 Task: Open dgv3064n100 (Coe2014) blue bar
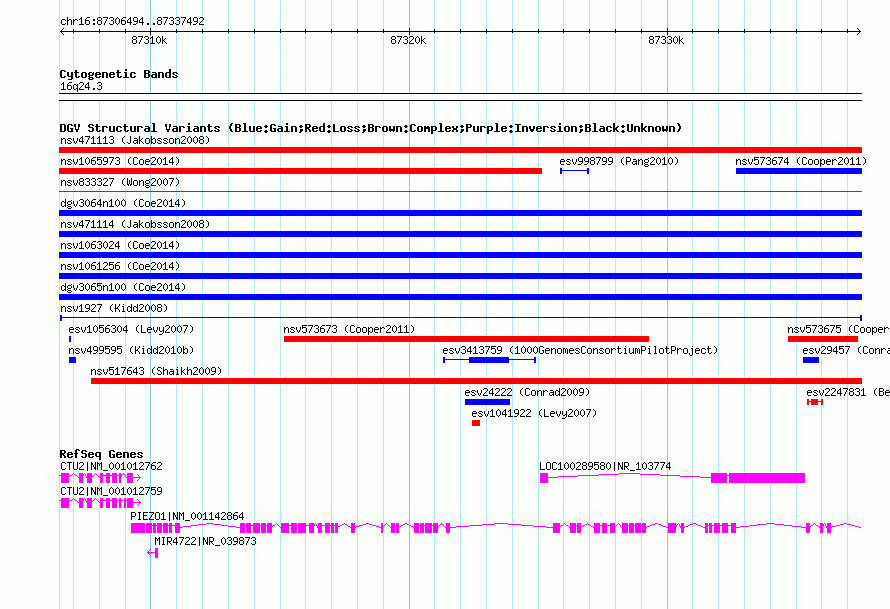point(460,213)
